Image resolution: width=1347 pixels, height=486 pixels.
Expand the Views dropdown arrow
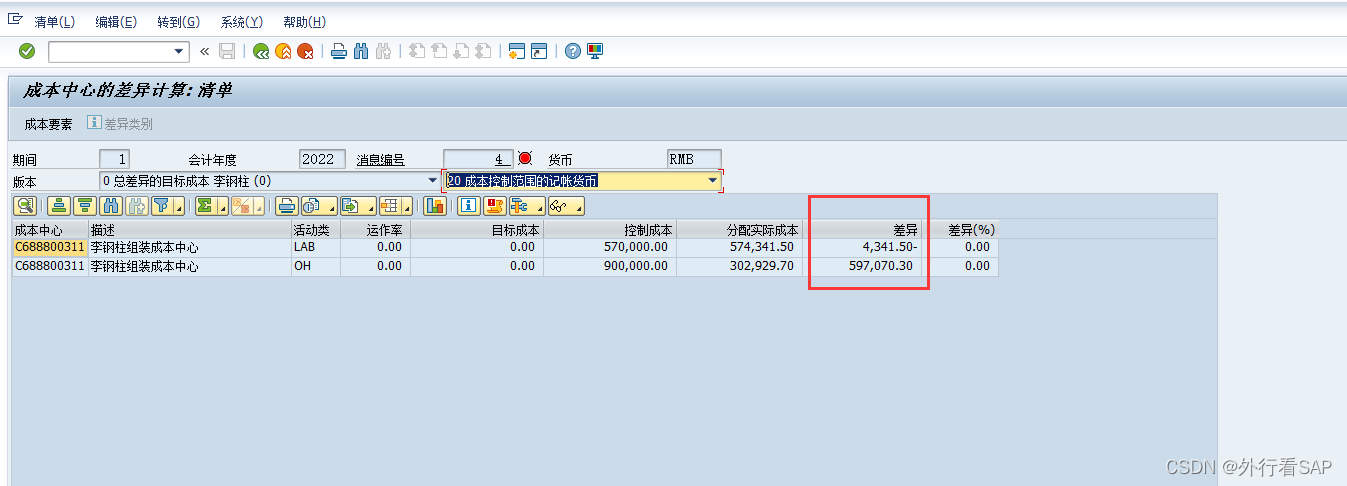tap(331, 206)
